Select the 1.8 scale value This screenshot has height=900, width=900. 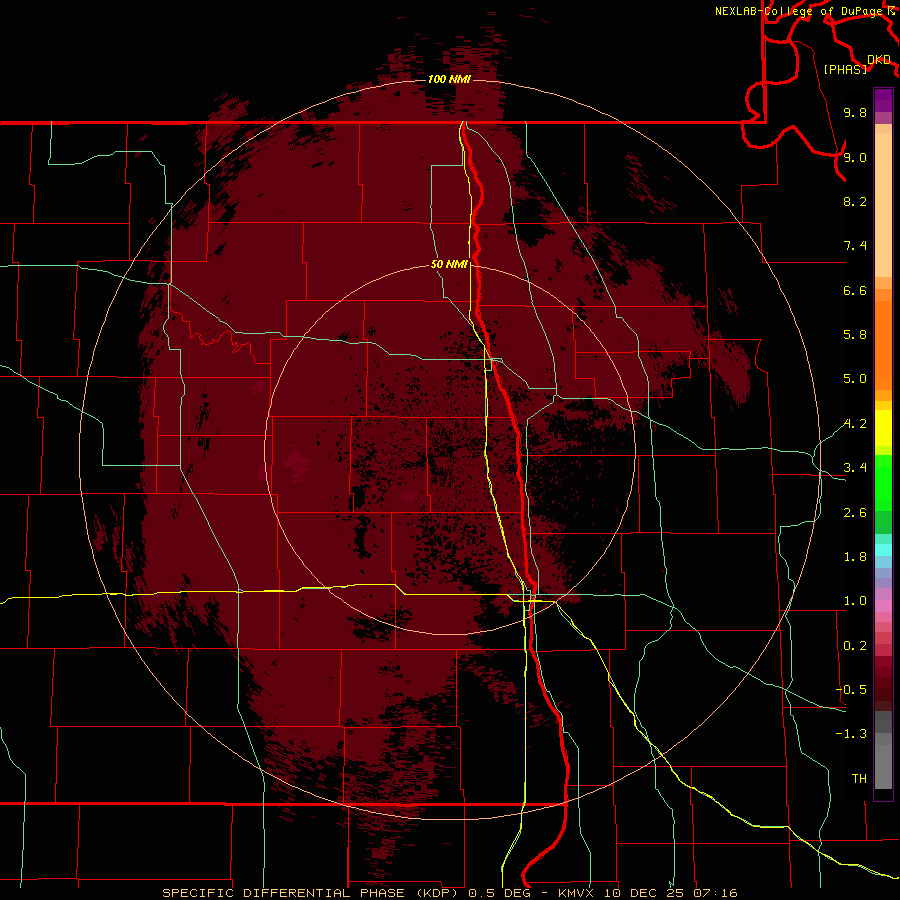click(855, 557)
